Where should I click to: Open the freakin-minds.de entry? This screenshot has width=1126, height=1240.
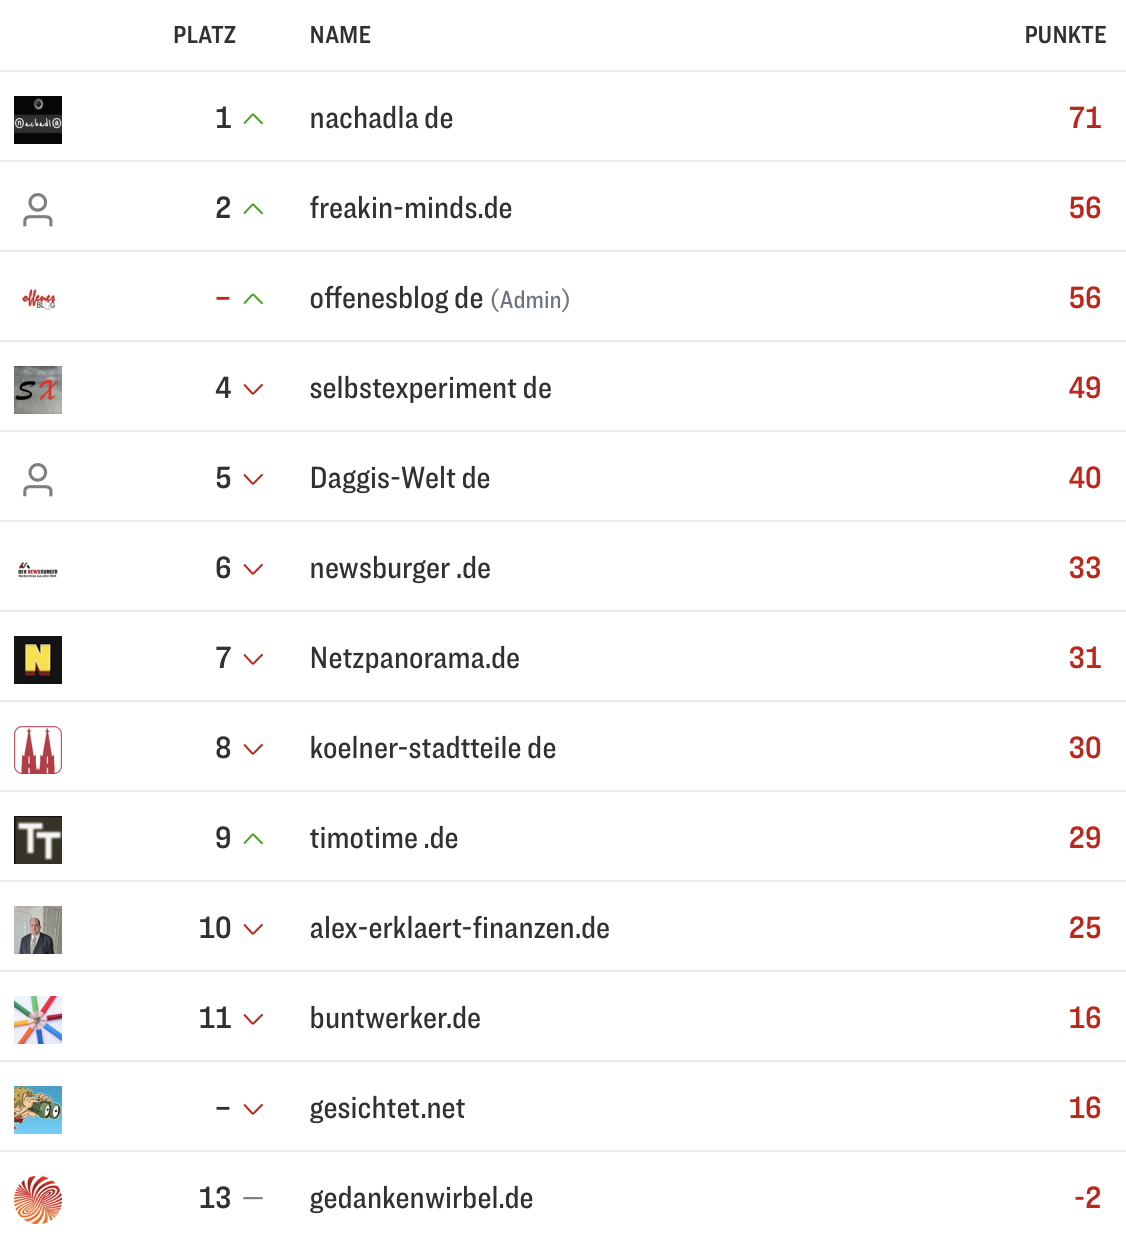click(410, 209)
